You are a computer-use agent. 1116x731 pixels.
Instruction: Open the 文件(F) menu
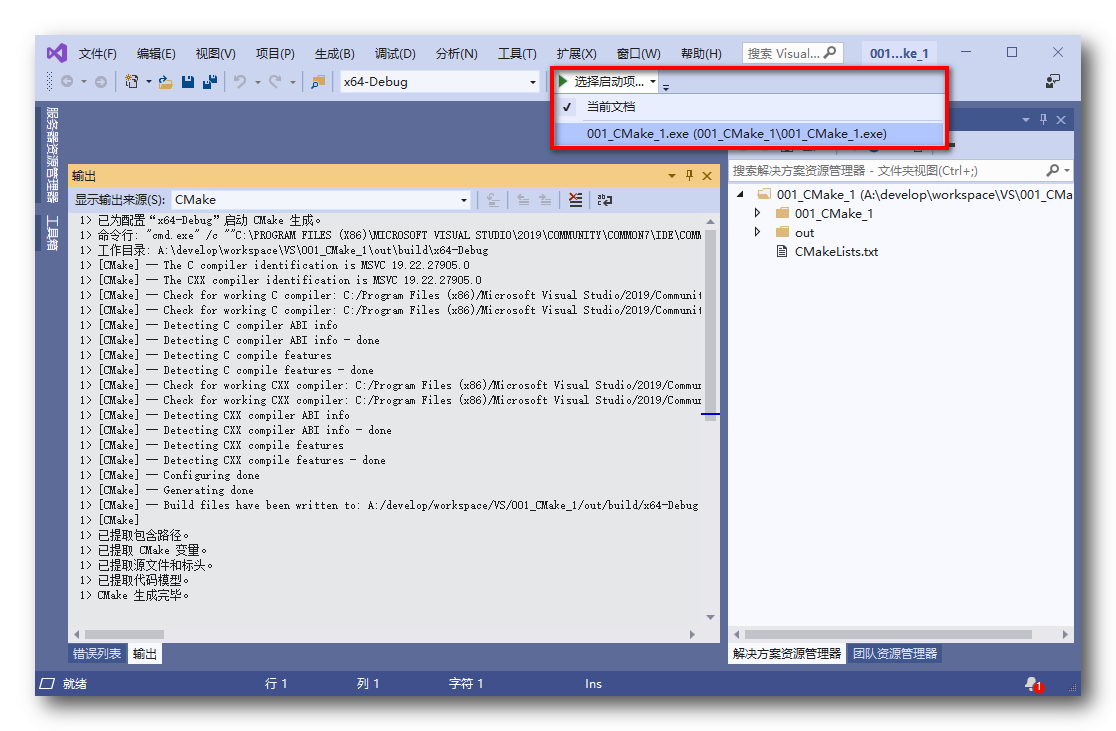(98, 53)
